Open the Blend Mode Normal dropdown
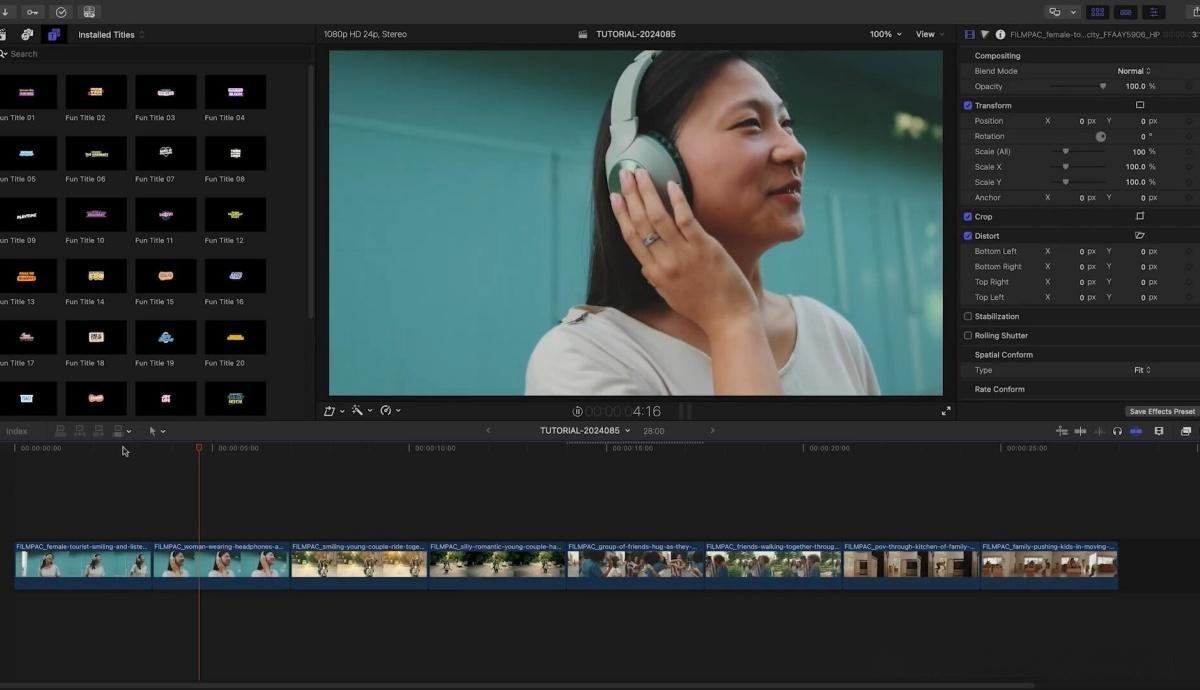1200x690 pixels. (x=1134, y=71)
